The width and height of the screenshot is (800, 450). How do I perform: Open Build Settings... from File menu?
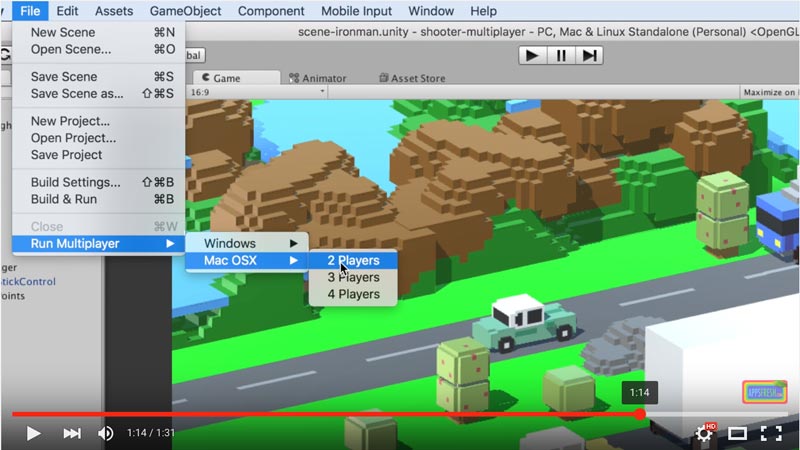point(99,182)
